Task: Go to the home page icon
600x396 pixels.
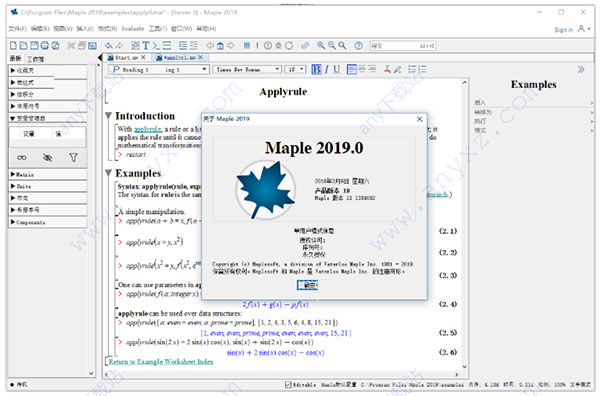Action: coord(220,46)
